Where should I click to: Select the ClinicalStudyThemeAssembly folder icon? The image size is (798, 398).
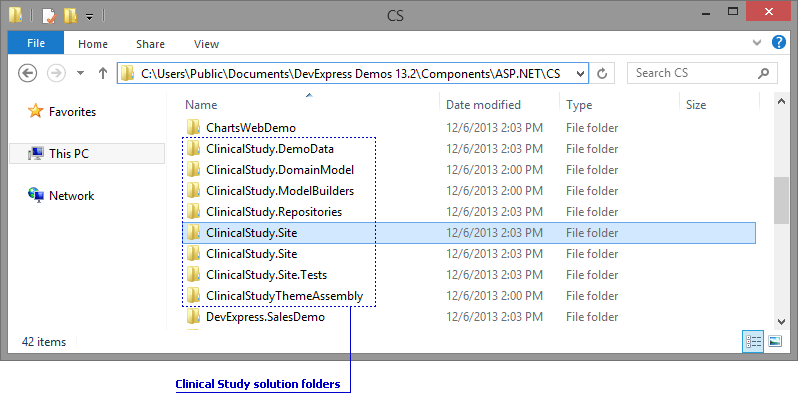pos(193,295)
